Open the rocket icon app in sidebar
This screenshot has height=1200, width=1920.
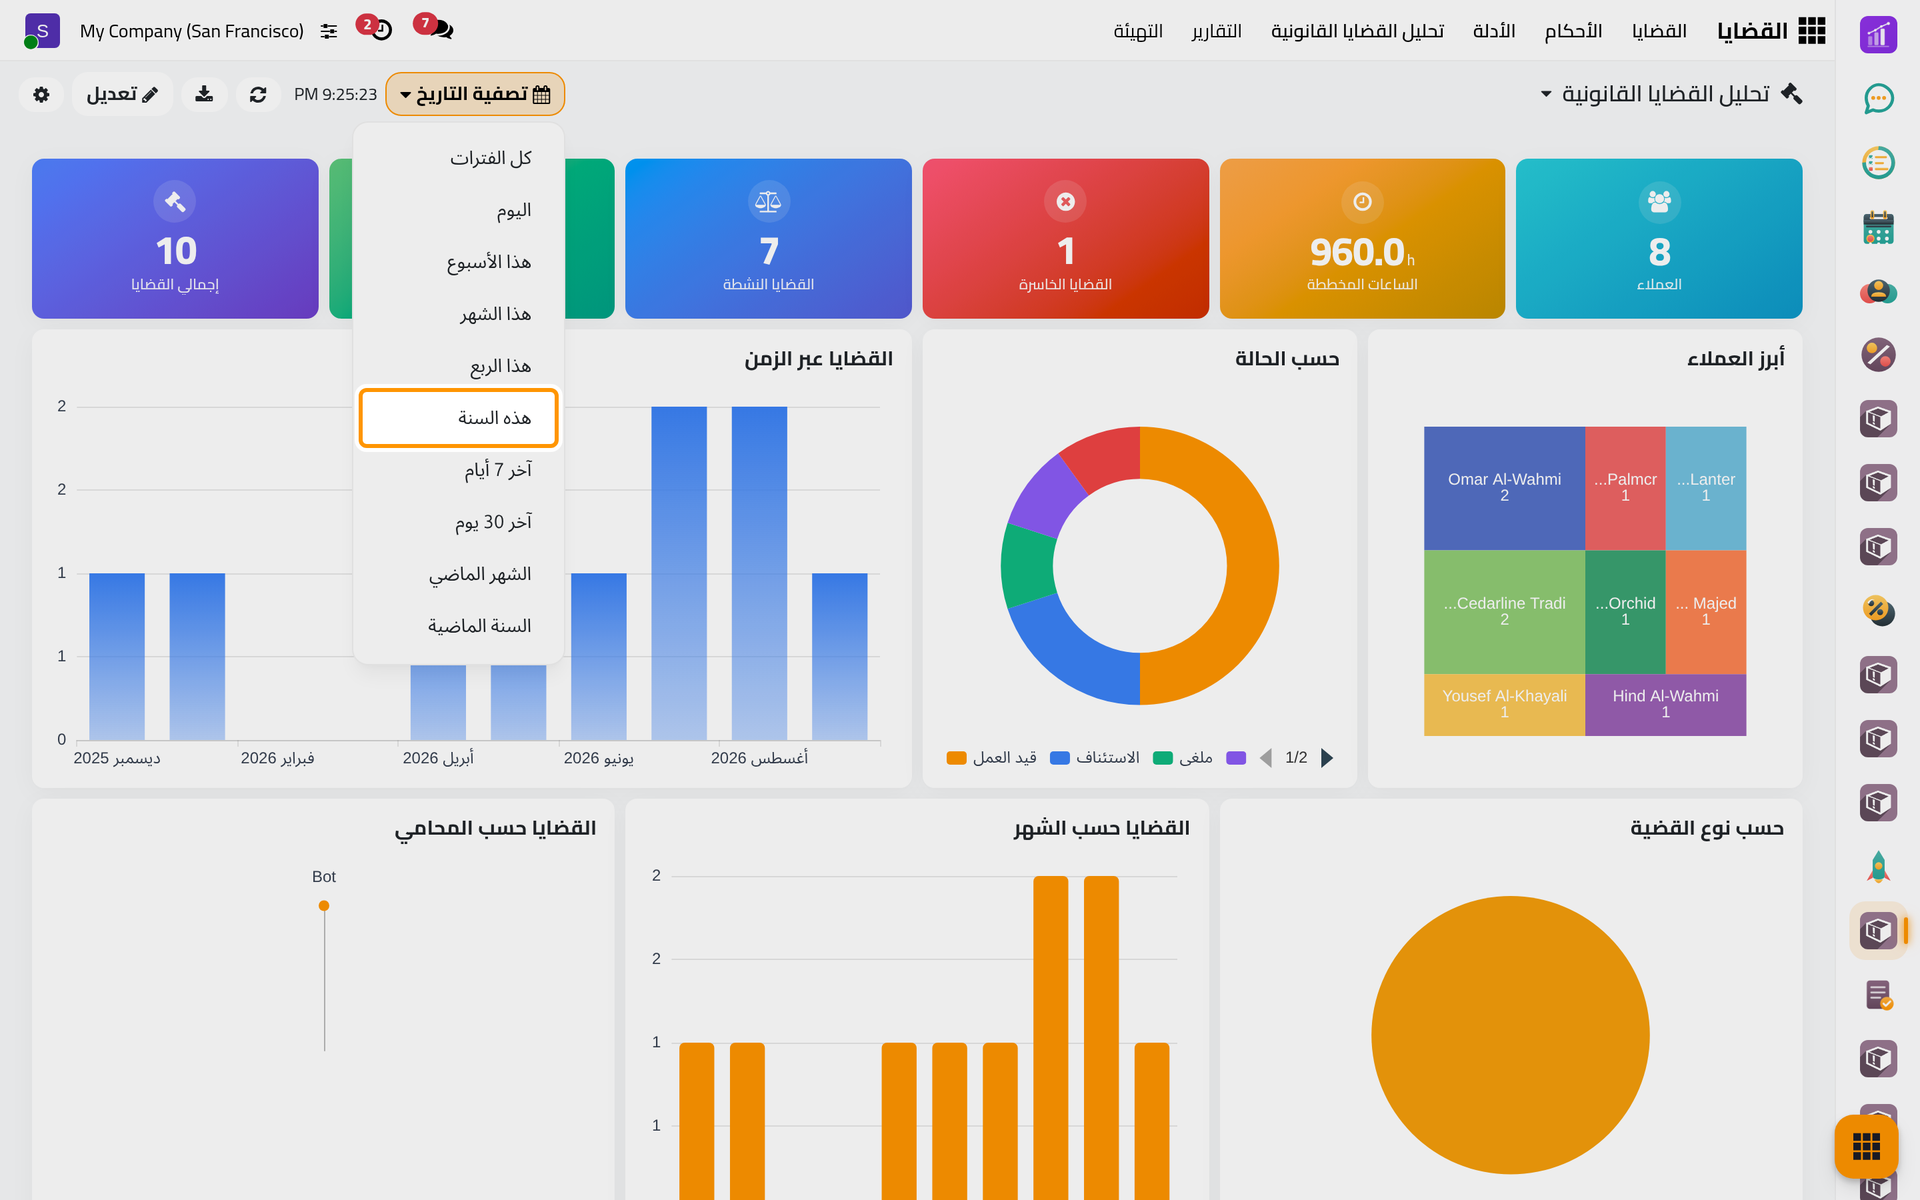tap(1878, 867)
